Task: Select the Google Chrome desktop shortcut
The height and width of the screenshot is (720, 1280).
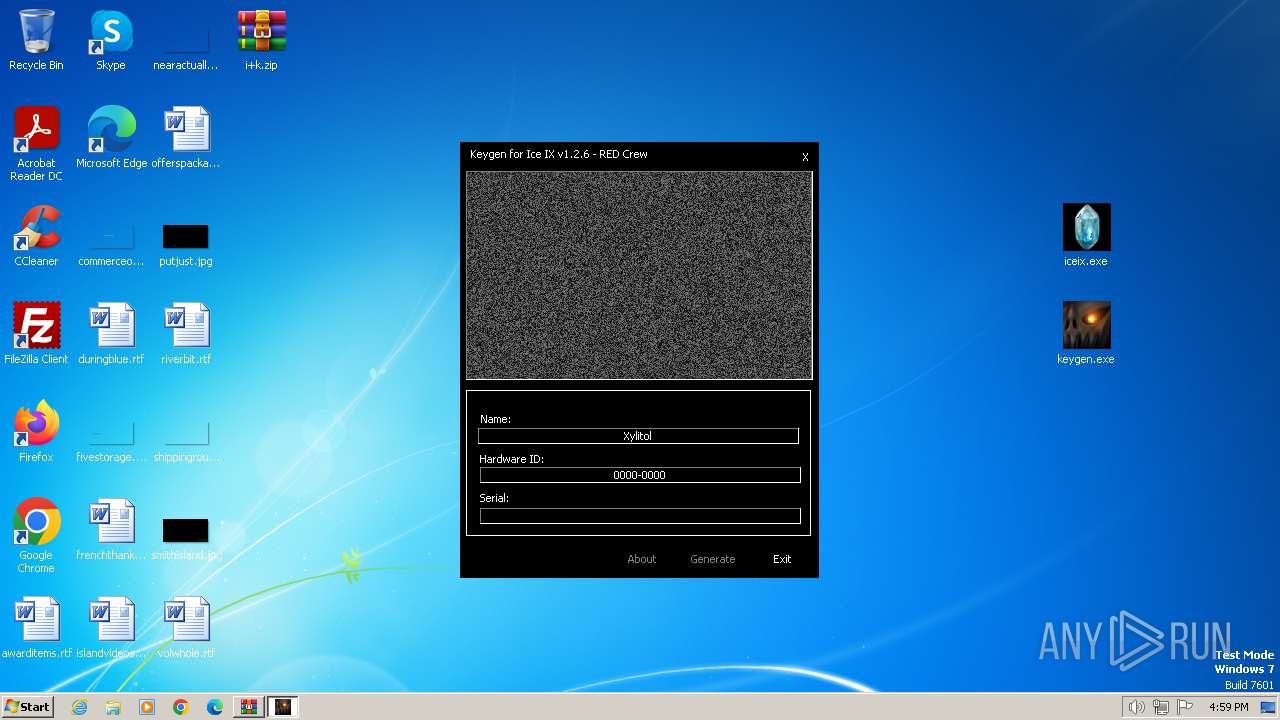Action: (x=36, y=536)
